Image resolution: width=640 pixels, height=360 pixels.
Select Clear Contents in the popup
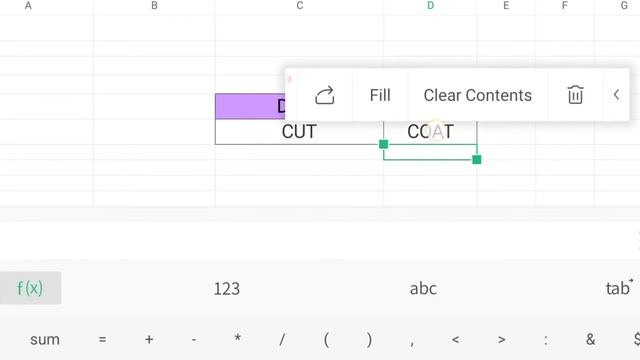click(x=478, y=95)
